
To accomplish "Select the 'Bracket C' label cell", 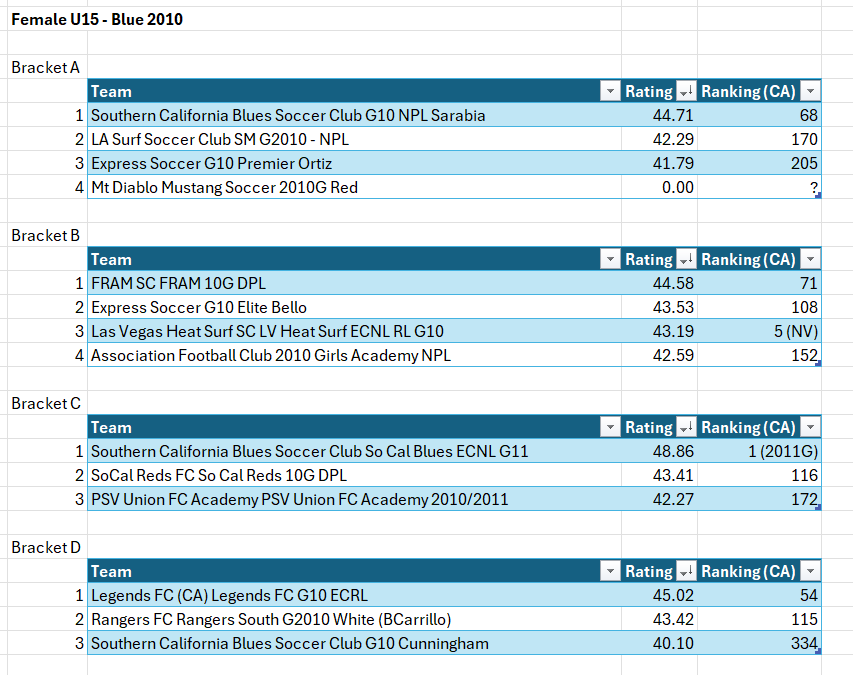I will [46, 403].
